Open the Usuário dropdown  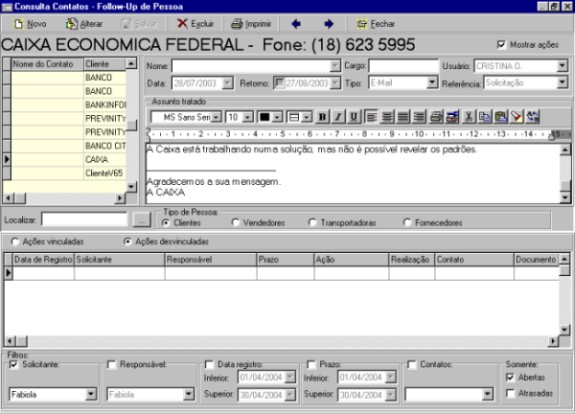coord(562,66)
